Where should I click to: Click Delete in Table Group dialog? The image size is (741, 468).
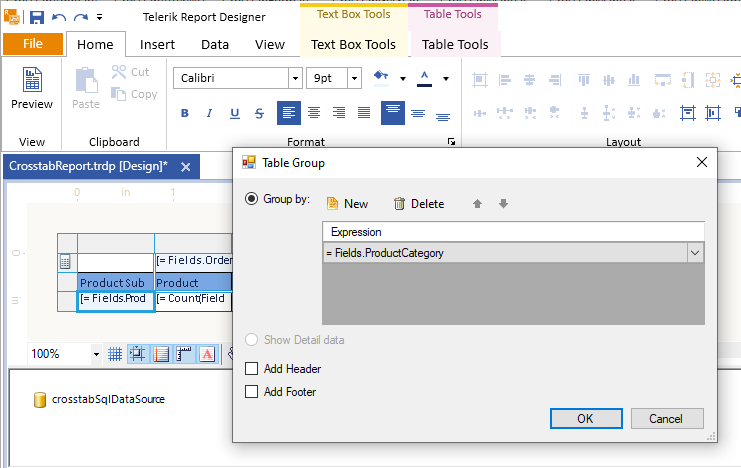pos(419,204)
